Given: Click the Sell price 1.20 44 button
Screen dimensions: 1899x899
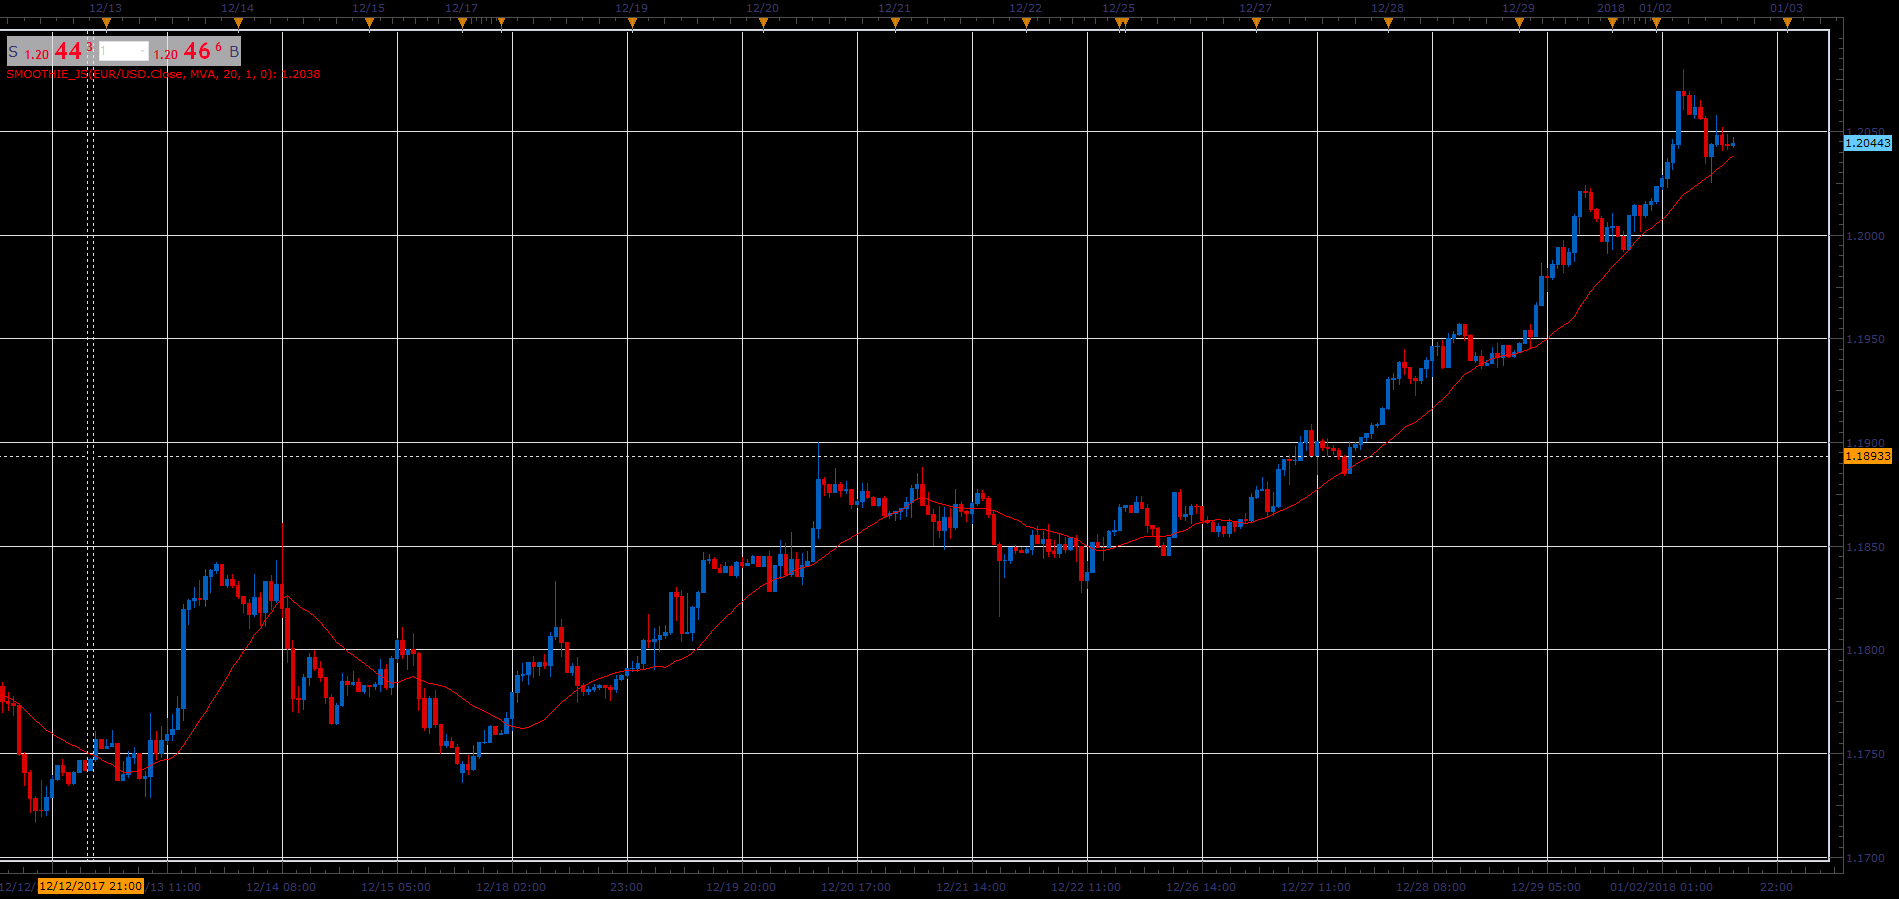Looking at the screenshot, I should point(51,51).
